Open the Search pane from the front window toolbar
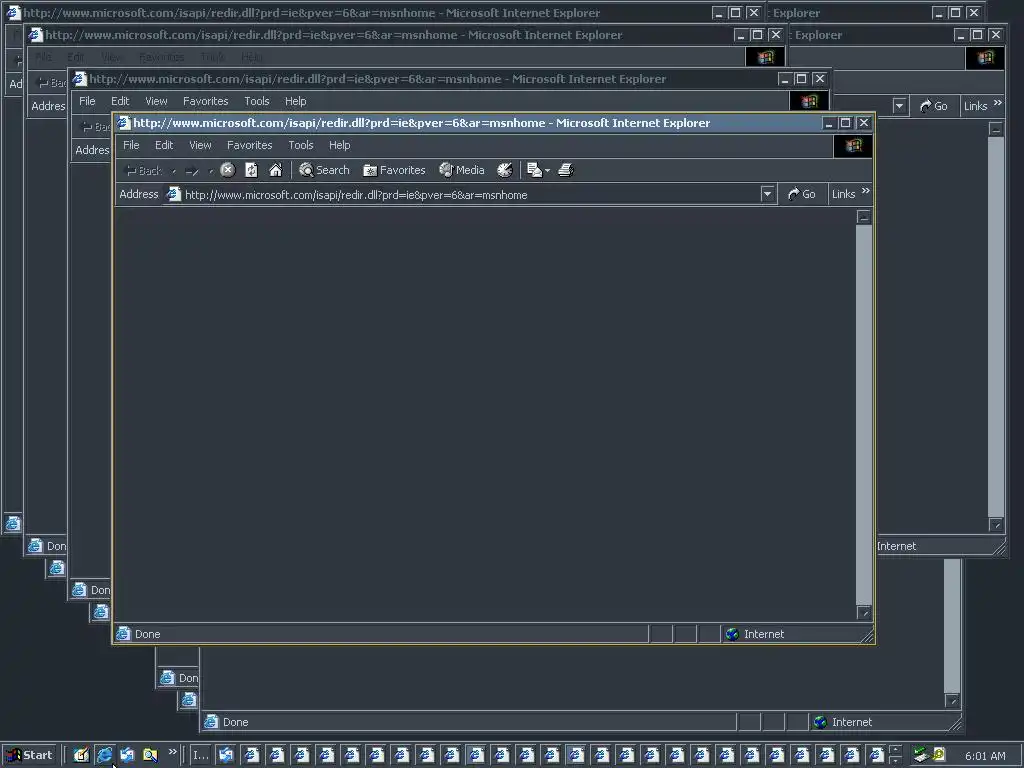Viewport: 1024px width, 768px height. (x=324, y=170)
